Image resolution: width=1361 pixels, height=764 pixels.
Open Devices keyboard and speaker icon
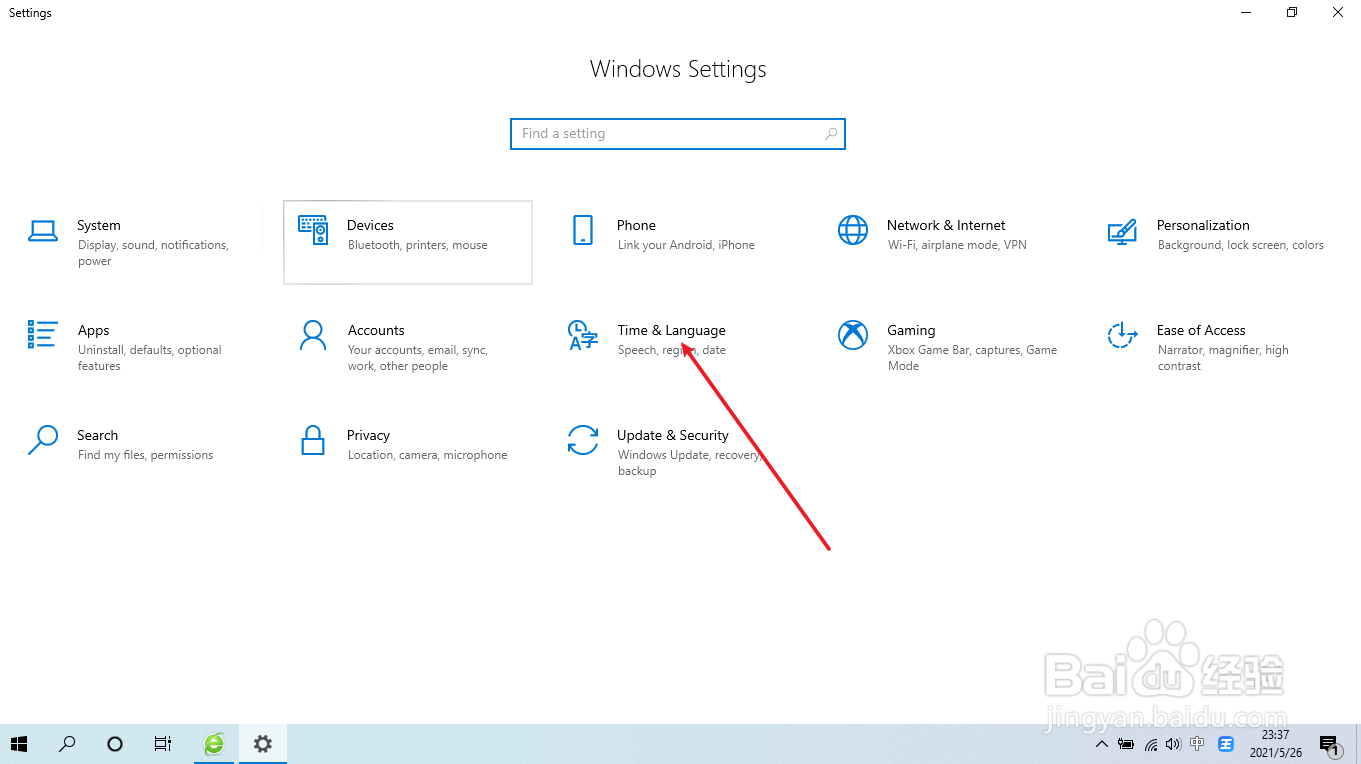(313, 231)
